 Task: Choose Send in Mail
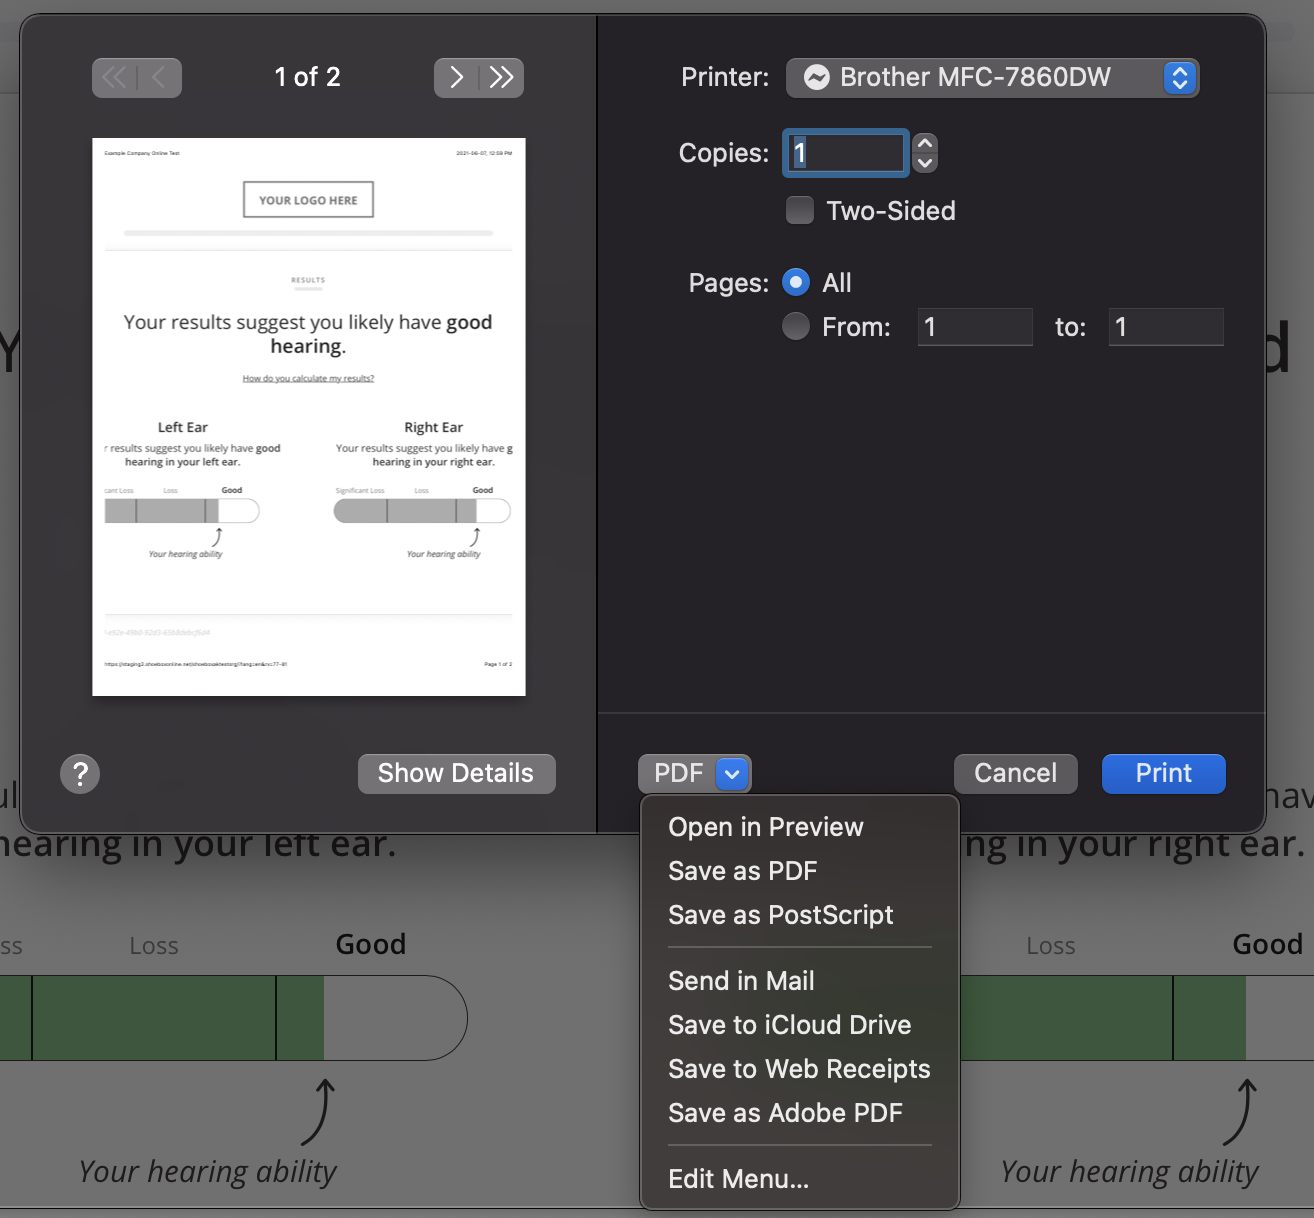coord(799,981)
